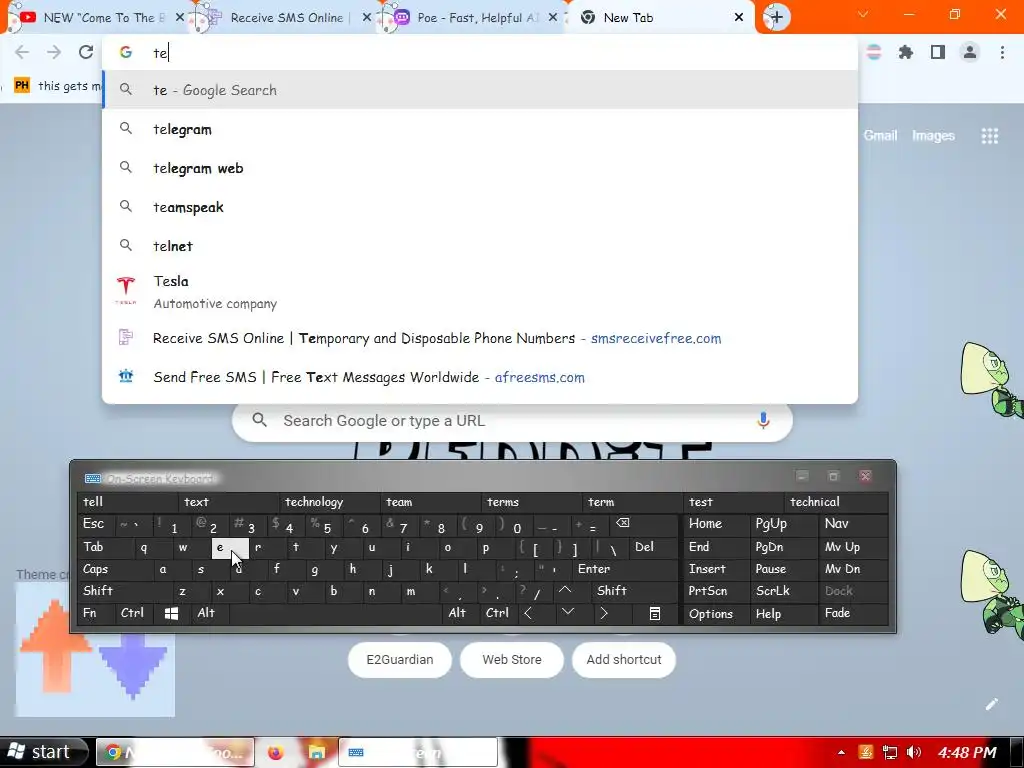Focus the Search Google or type a URL box
The width and height of the screenshot is (1024, 768).
tap(512, 421)
